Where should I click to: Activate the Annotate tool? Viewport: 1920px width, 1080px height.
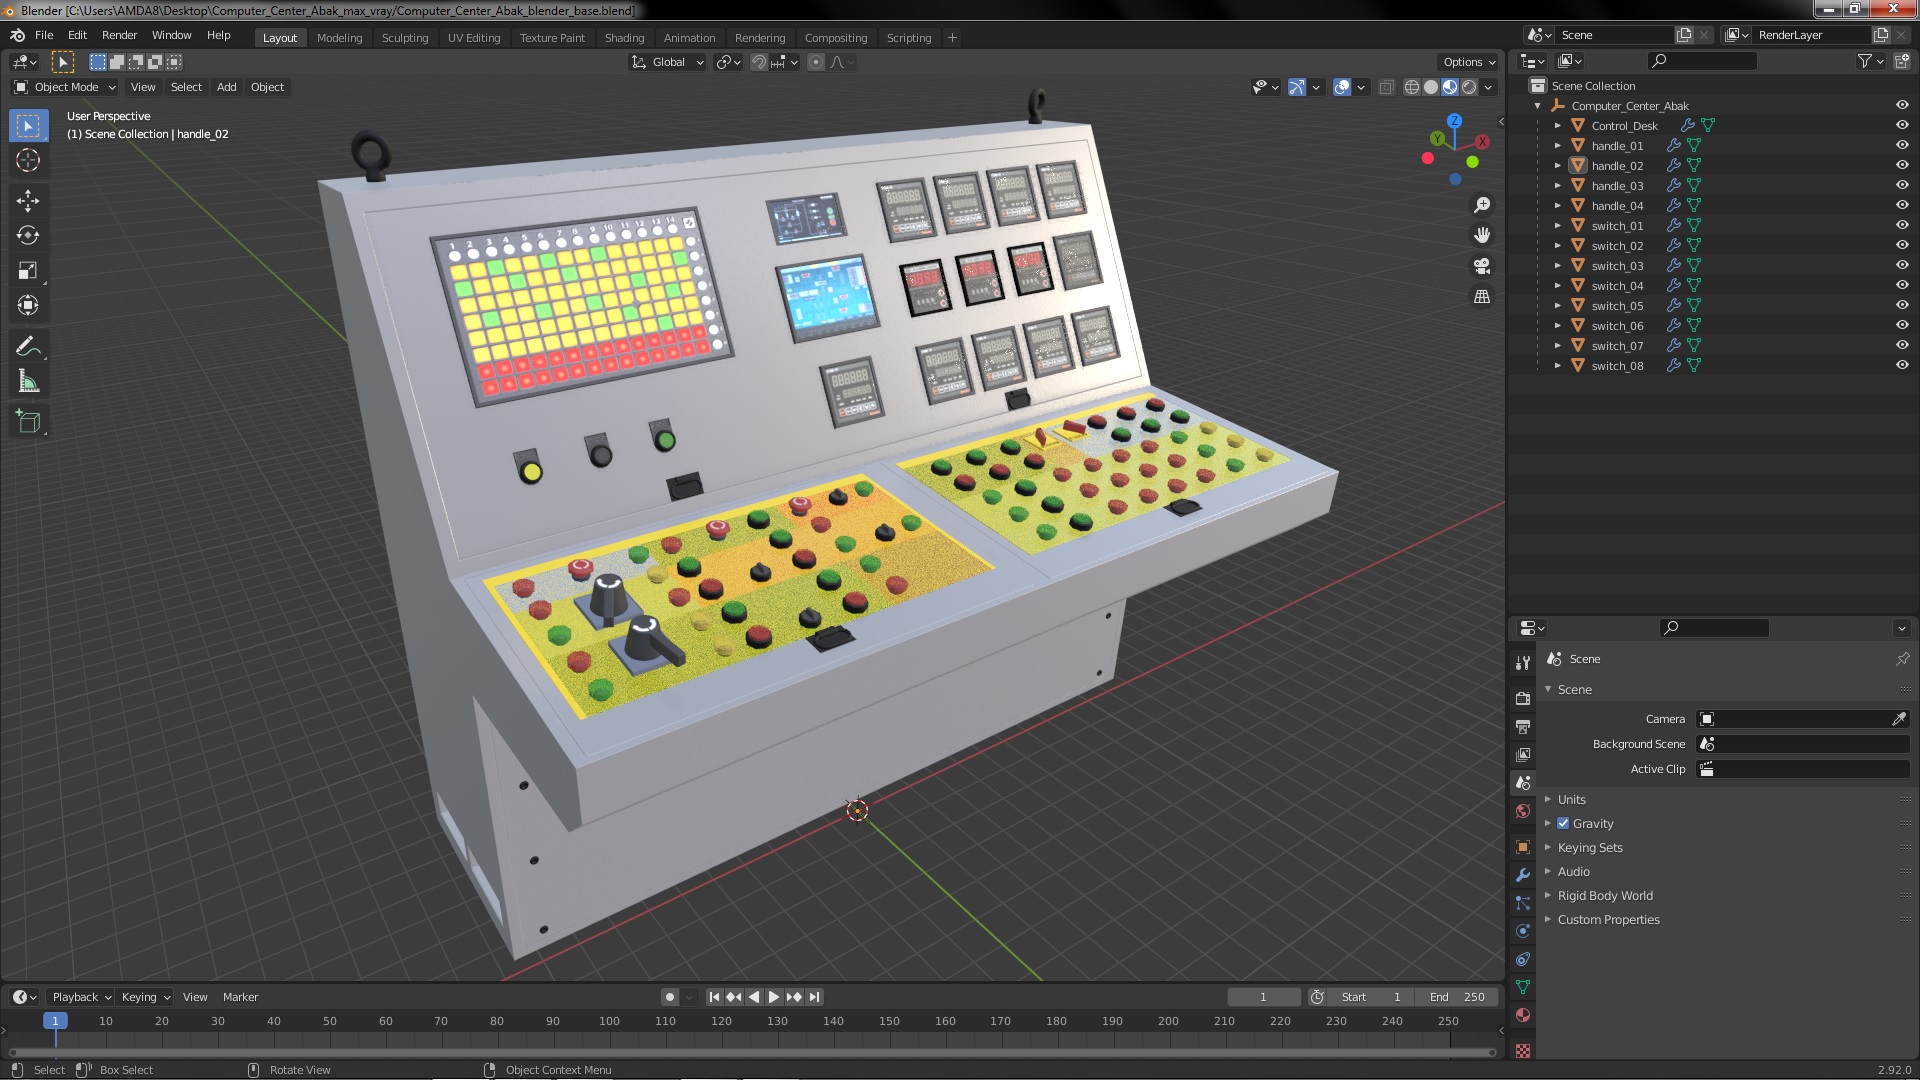28,347
